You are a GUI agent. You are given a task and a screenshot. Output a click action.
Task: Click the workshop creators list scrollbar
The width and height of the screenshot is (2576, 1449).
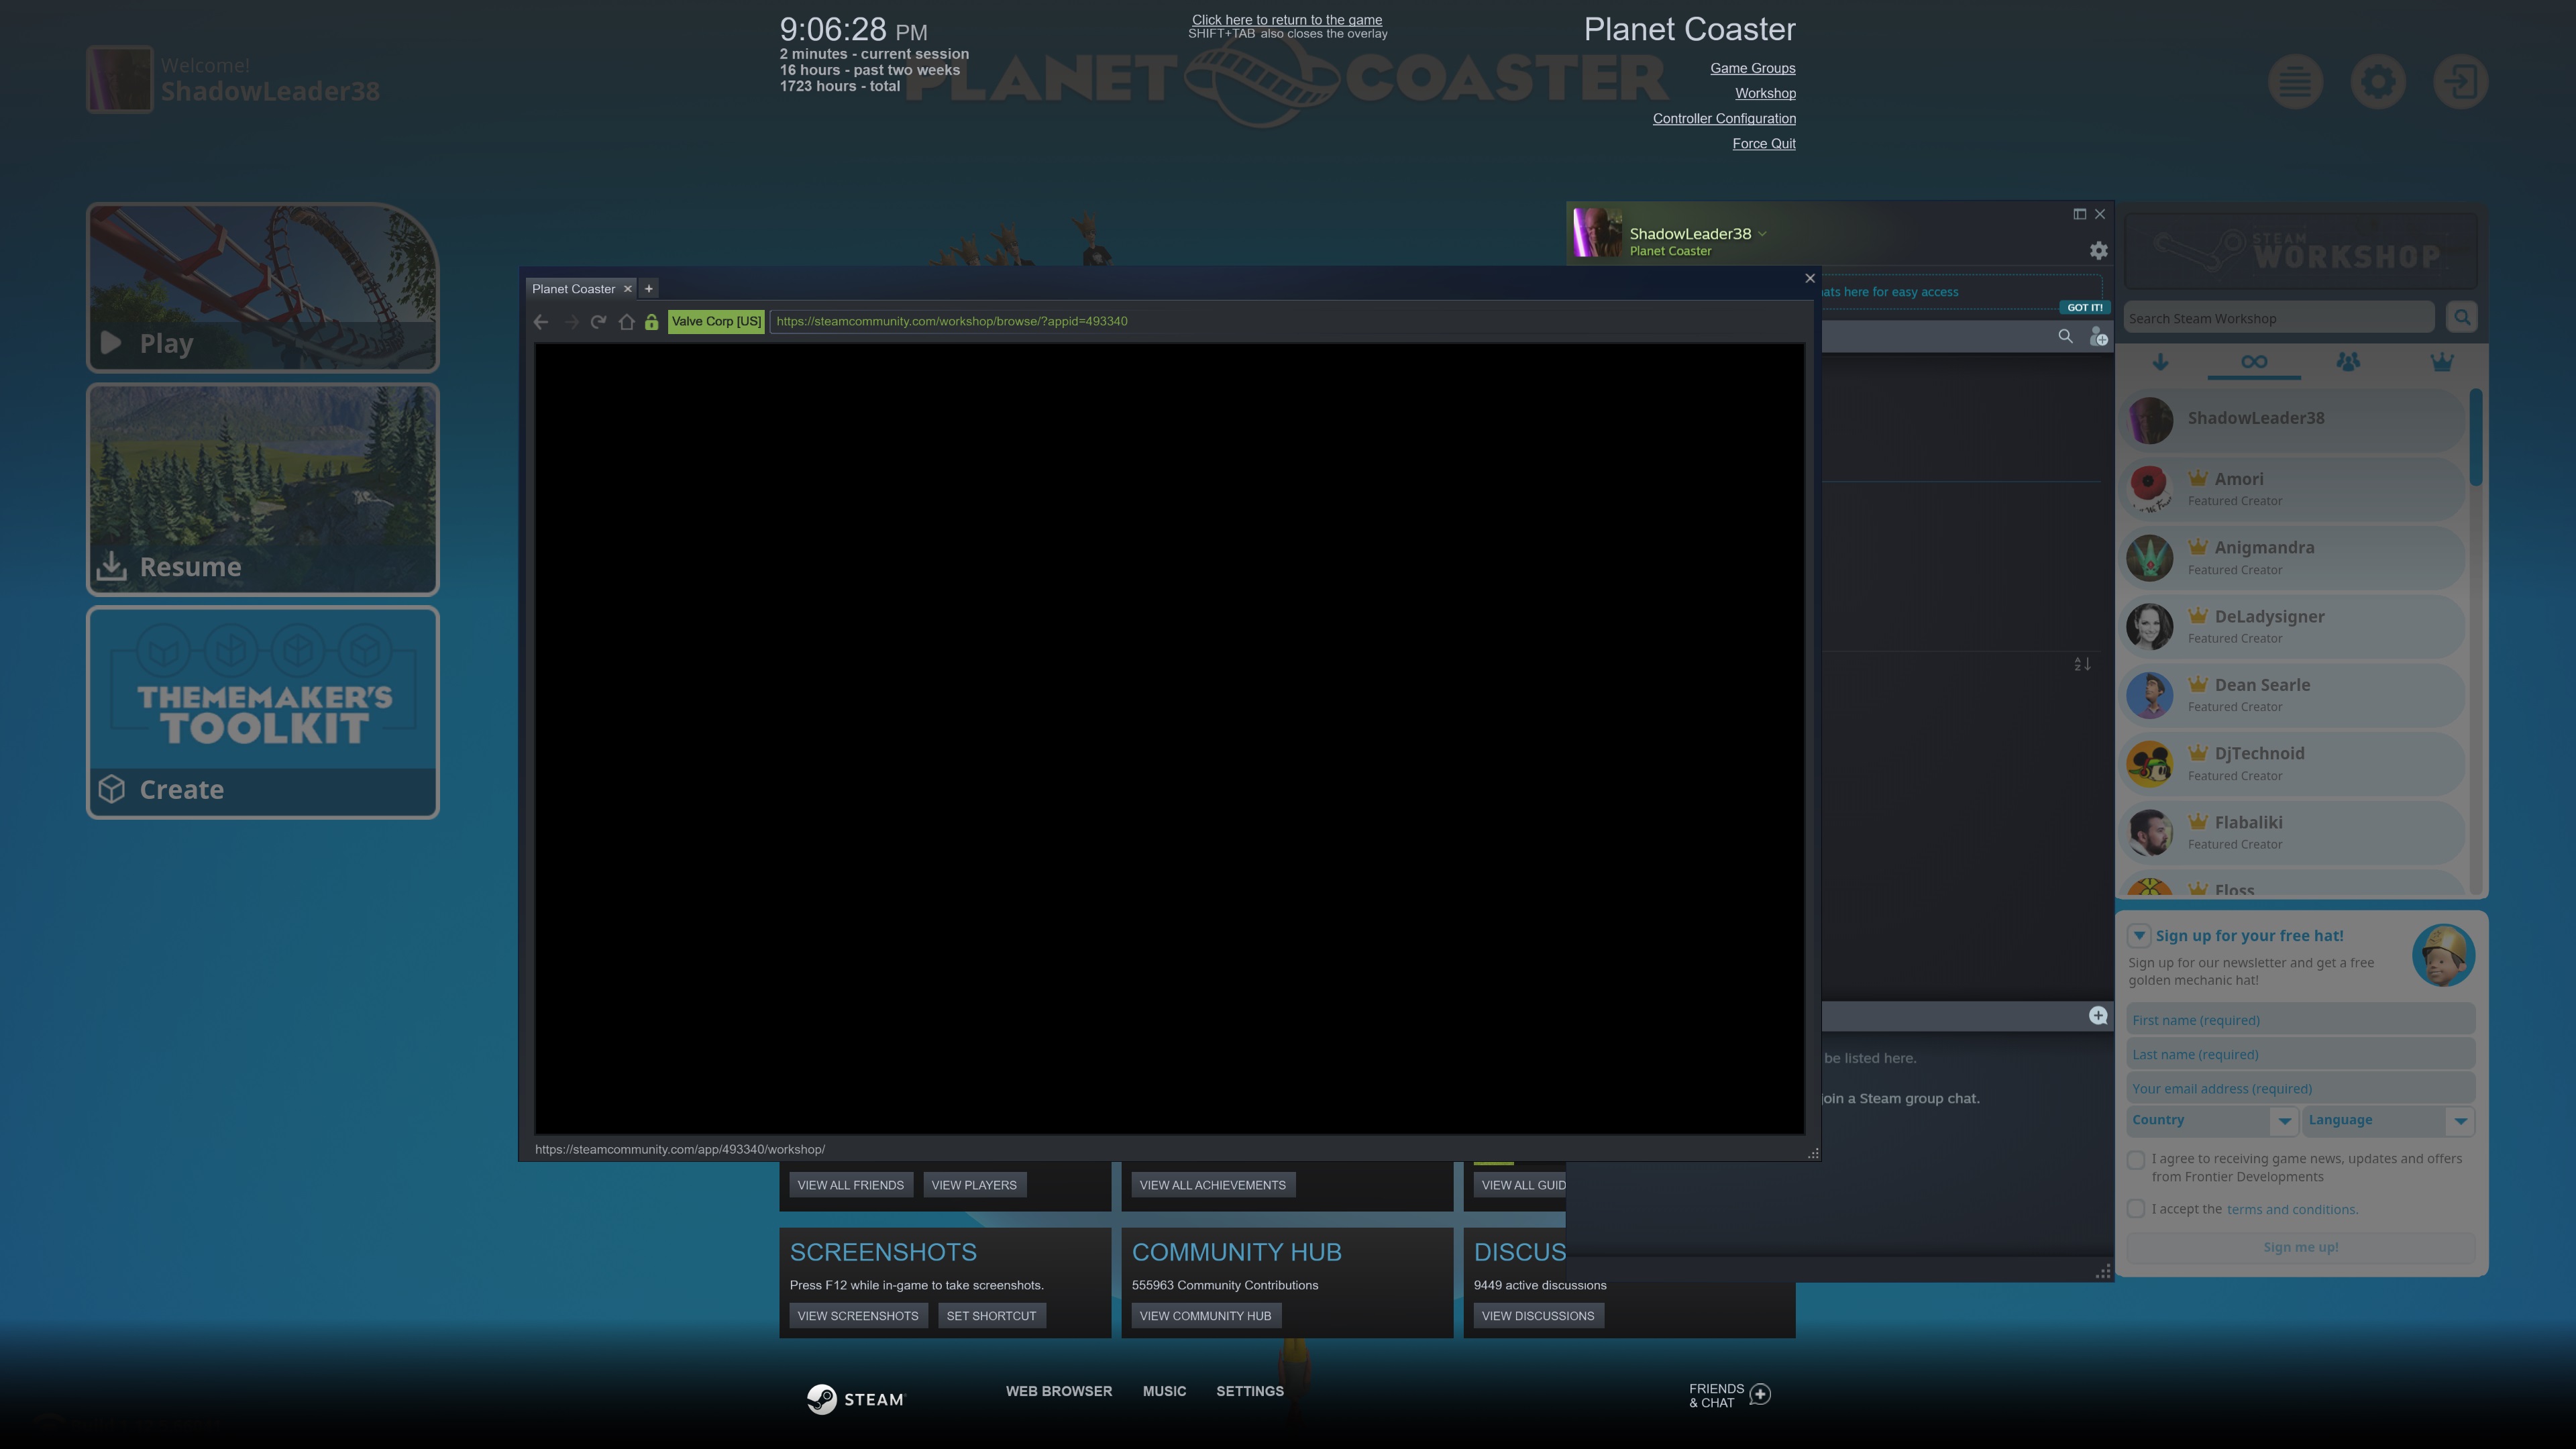pyautogui.click(x=2476, y=437)
